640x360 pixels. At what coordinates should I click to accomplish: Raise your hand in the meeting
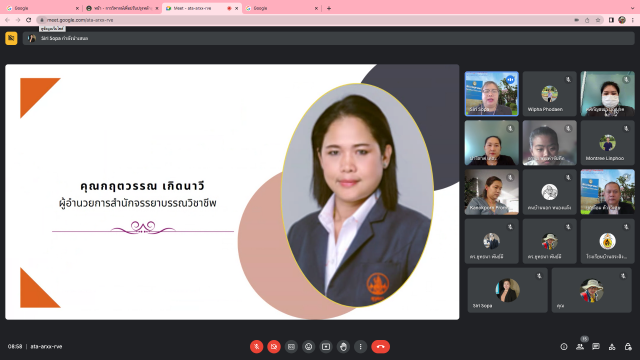coord(343,347)
